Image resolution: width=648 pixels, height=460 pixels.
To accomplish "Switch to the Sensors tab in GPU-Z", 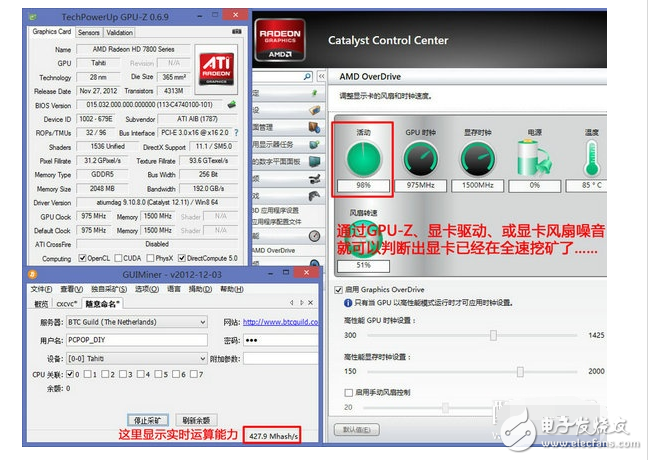I will point(88,32).
